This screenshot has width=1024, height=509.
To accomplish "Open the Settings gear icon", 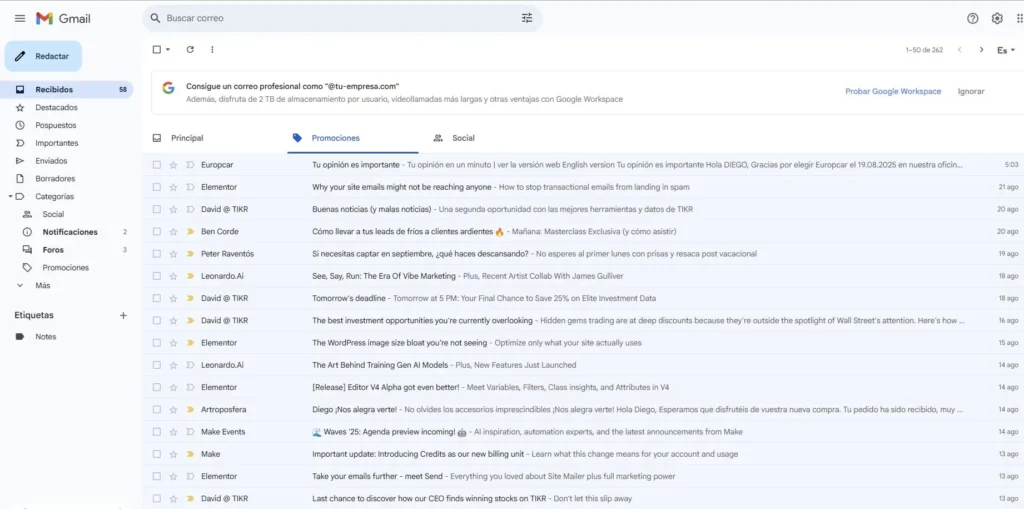I will coord(997,18).
